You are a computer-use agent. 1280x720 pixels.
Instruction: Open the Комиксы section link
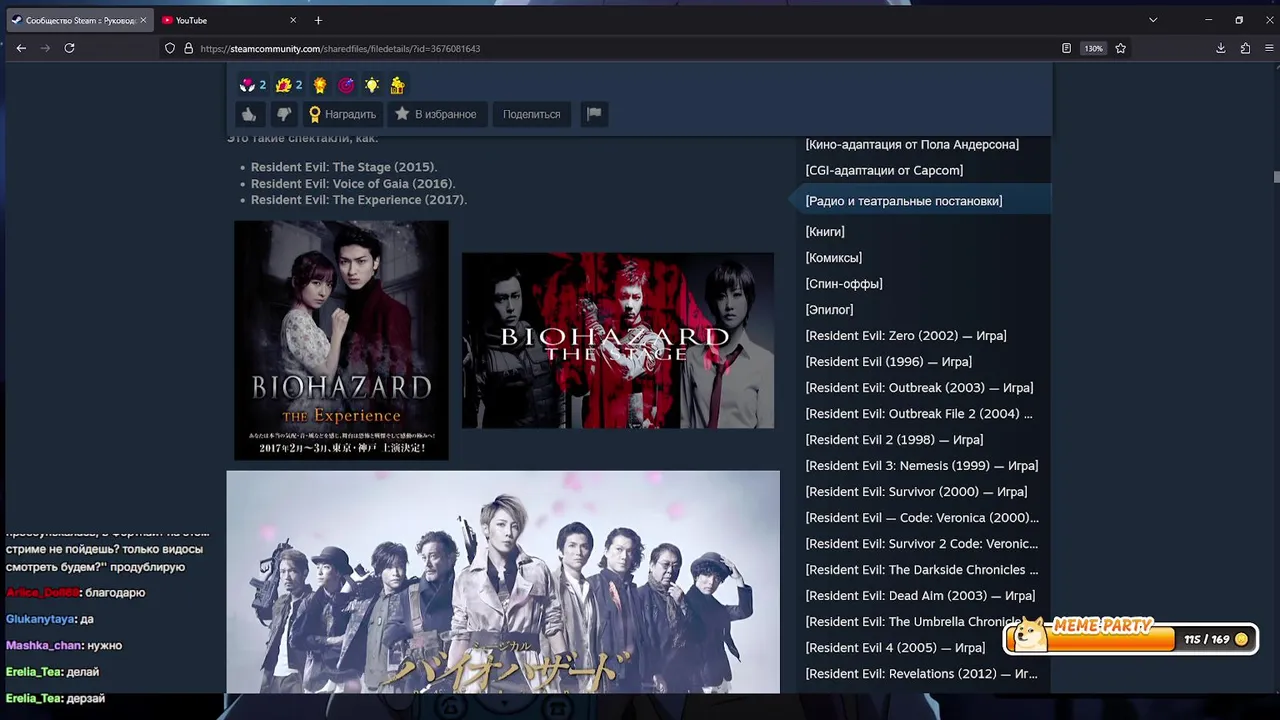coord(834,257)
